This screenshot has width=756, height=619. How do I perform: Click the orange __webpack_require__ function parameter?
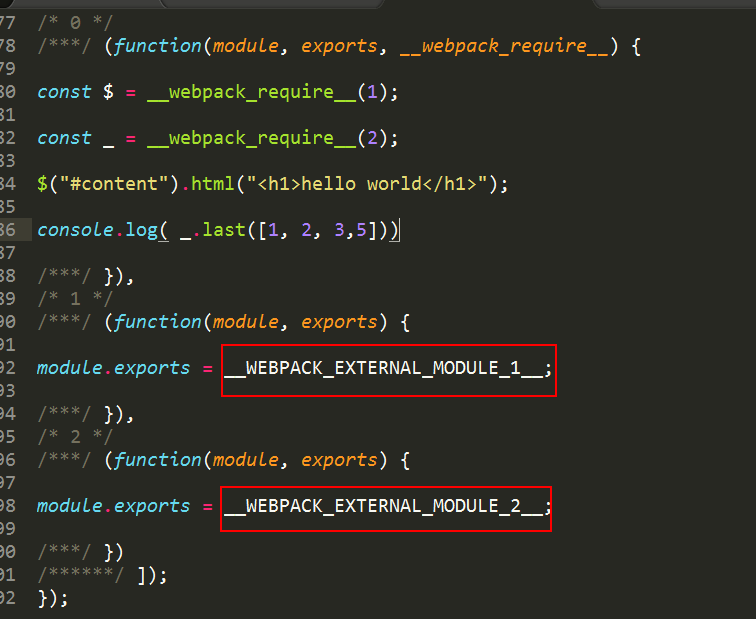click(x=504, y=47)
